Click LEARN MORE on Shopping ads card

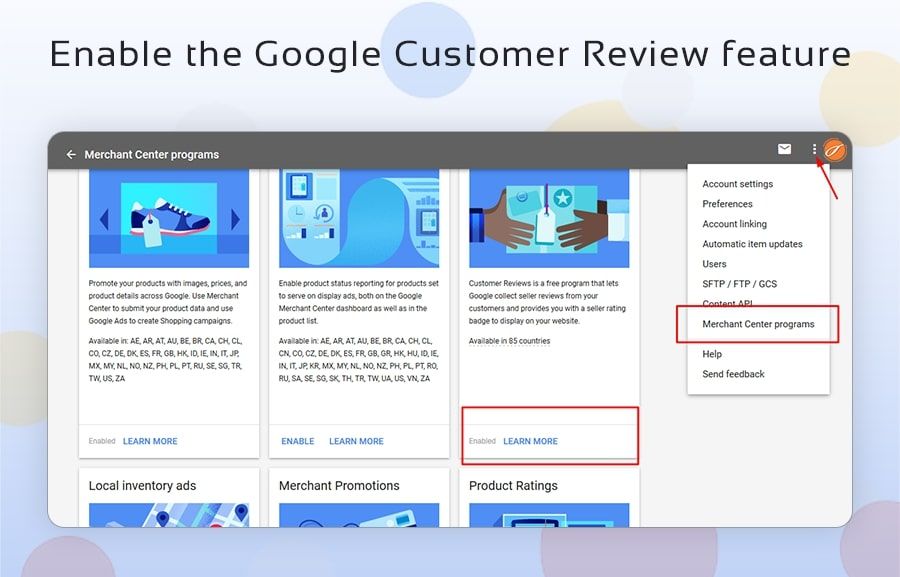click(x=150, y=441)
